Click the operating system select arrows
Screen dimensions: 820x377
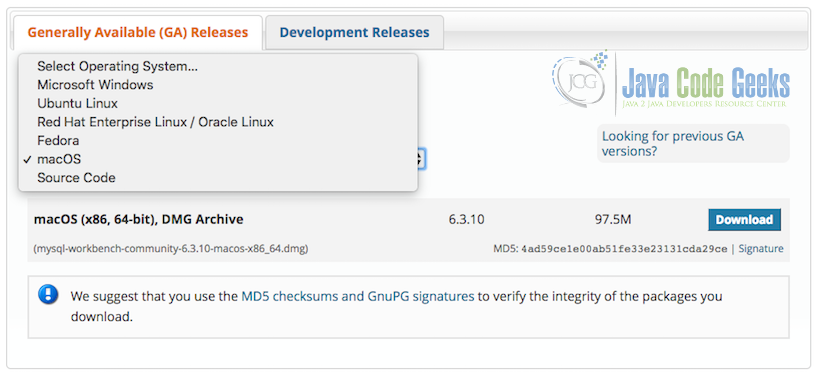pyautogui.click(x=421, y=159)
